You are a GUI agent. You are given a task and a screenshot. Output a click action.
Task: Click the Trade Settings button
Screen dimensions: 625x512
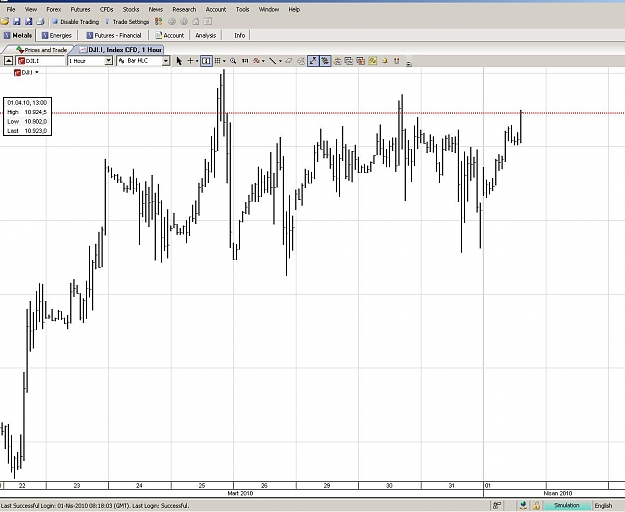(127, 22)
